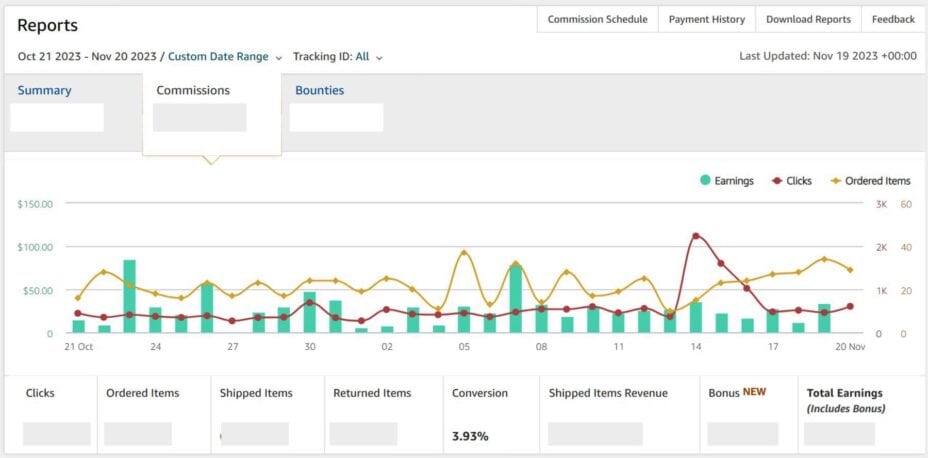Click chevron next to Custom Date Range

tap(279, 58)
